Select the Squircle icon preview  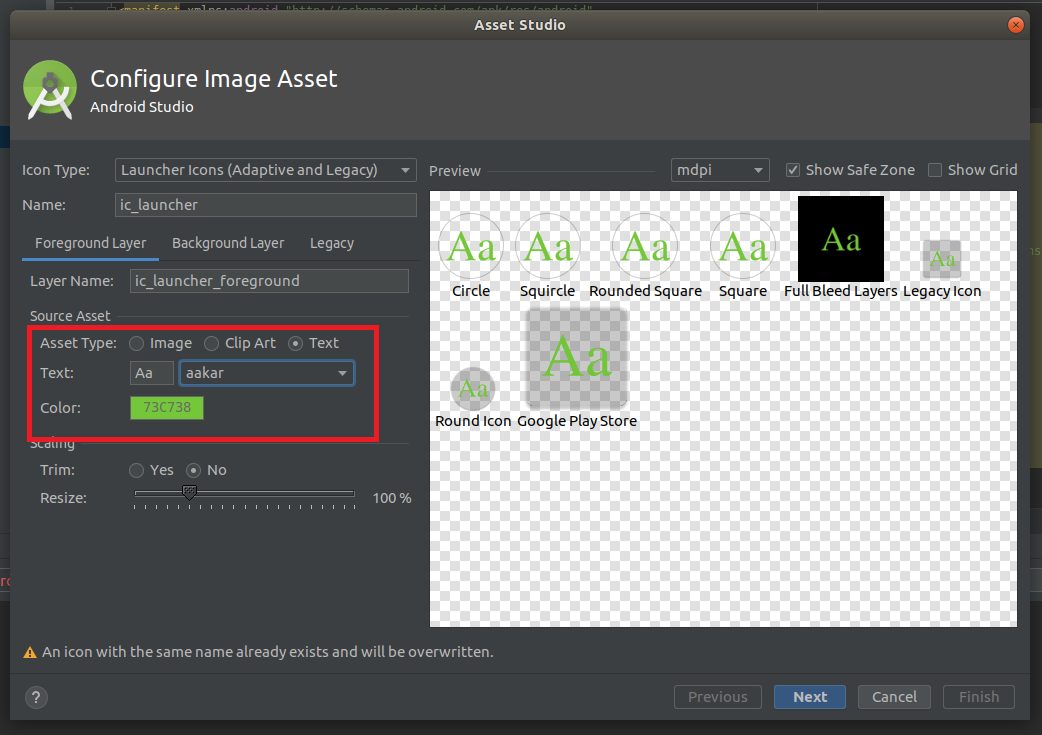pos(547,245)
